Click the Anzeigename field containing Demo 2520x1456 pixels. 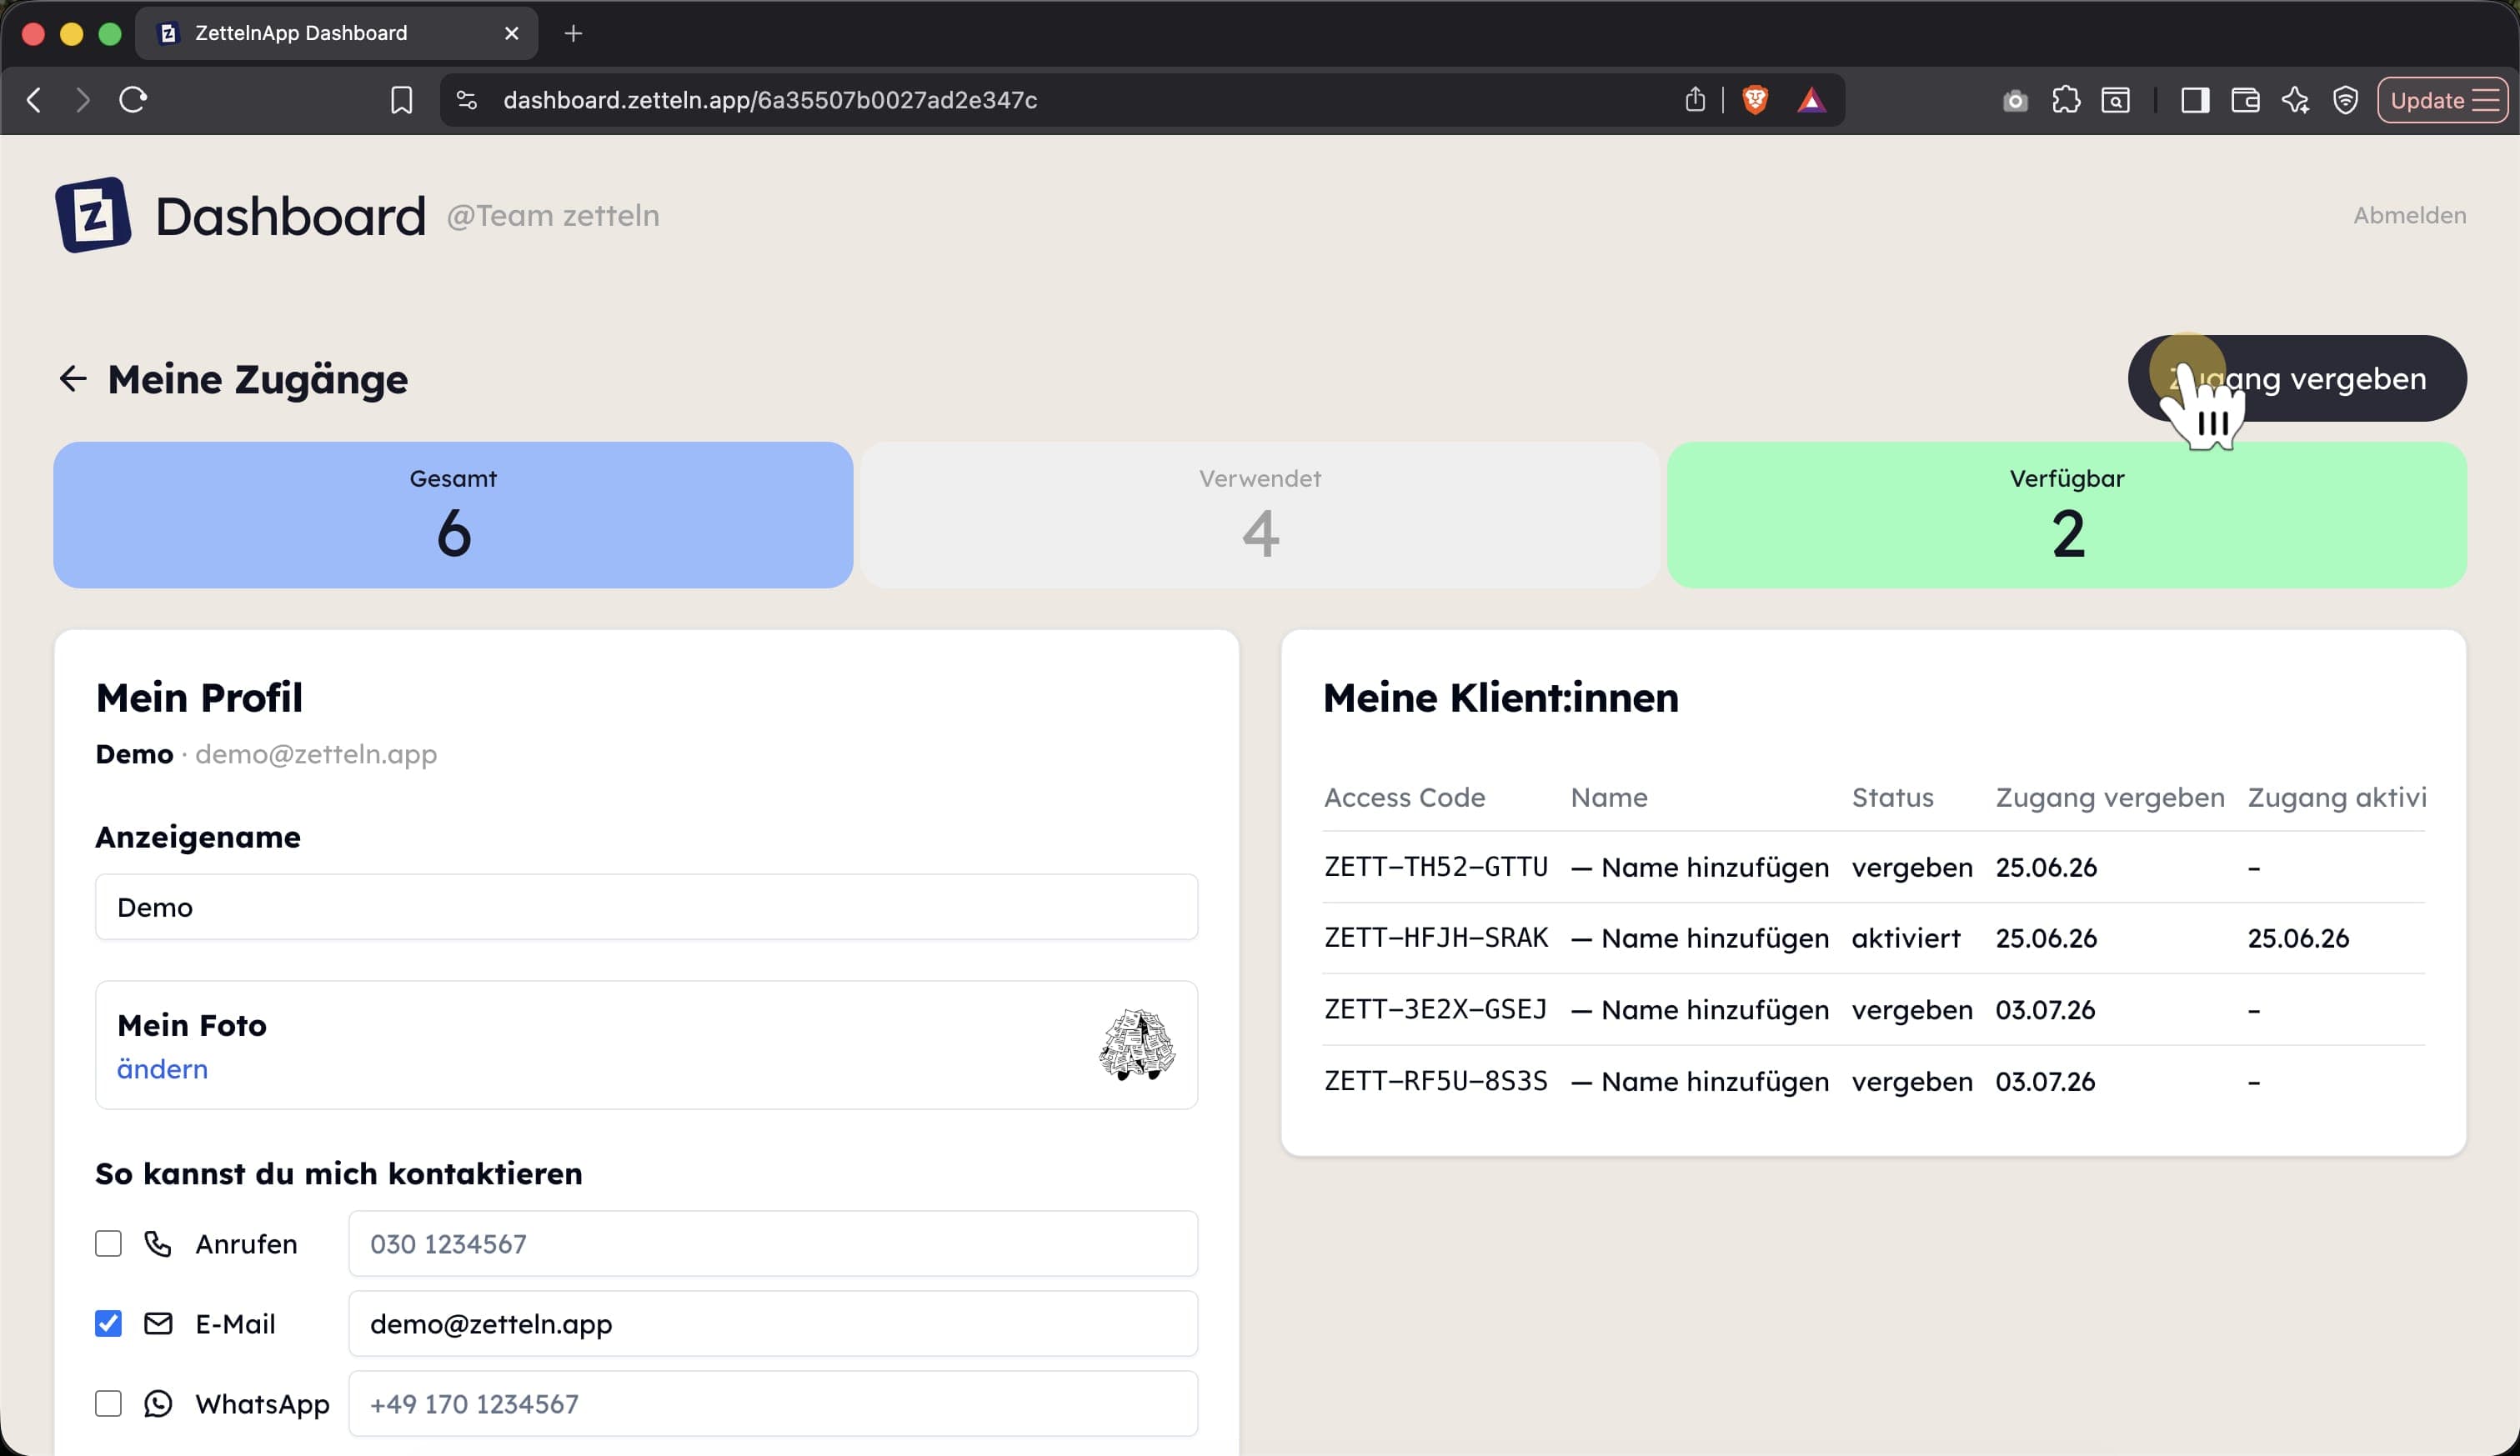pyautogui.click(x=646, y=907)
